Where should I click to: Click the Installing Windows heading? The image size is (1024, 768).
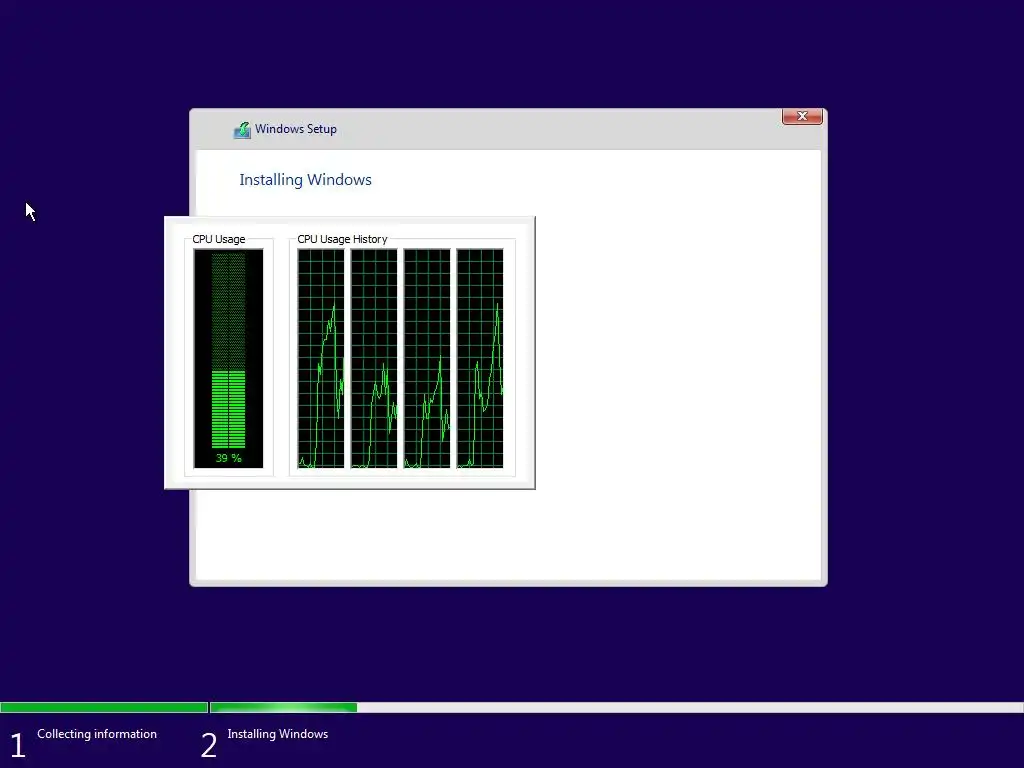(x=305, y=180)
